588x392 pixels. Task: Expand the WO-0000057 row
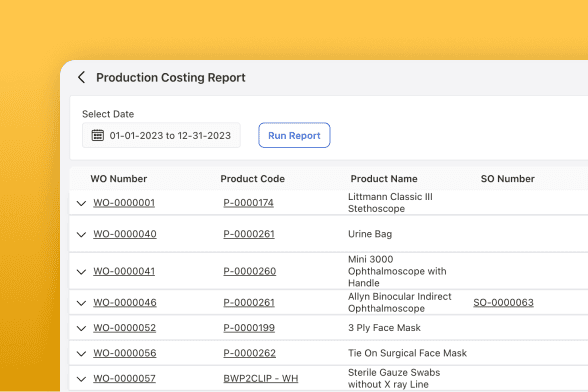tap(81, 379)
